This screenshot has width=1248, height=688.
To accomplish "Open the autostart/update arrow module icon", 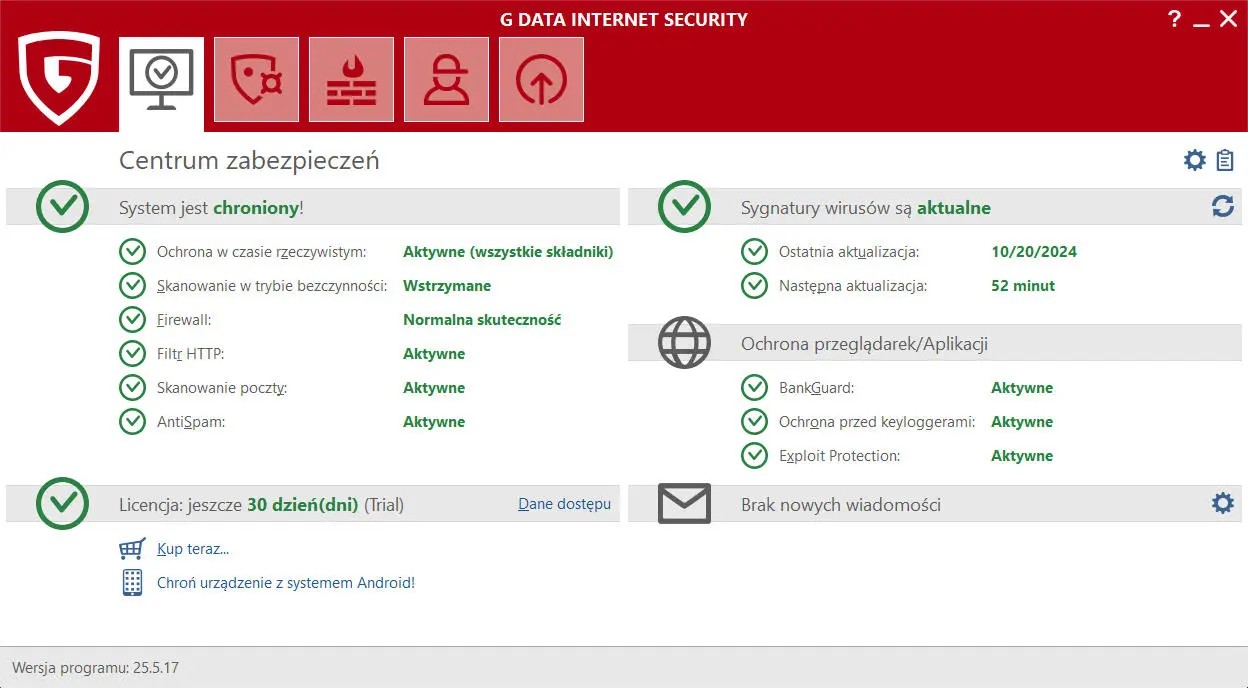I will click(541, 79).
